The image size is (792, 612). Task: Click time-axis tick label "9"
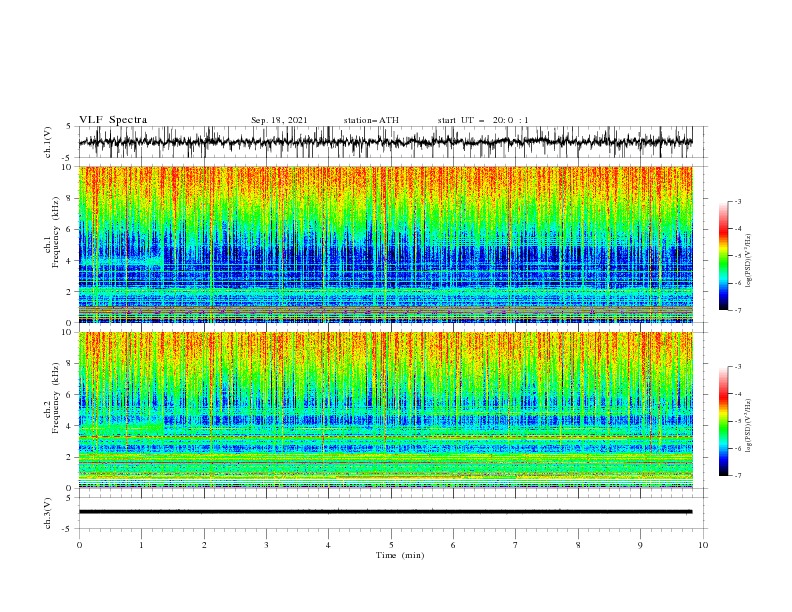pos(640,545)
